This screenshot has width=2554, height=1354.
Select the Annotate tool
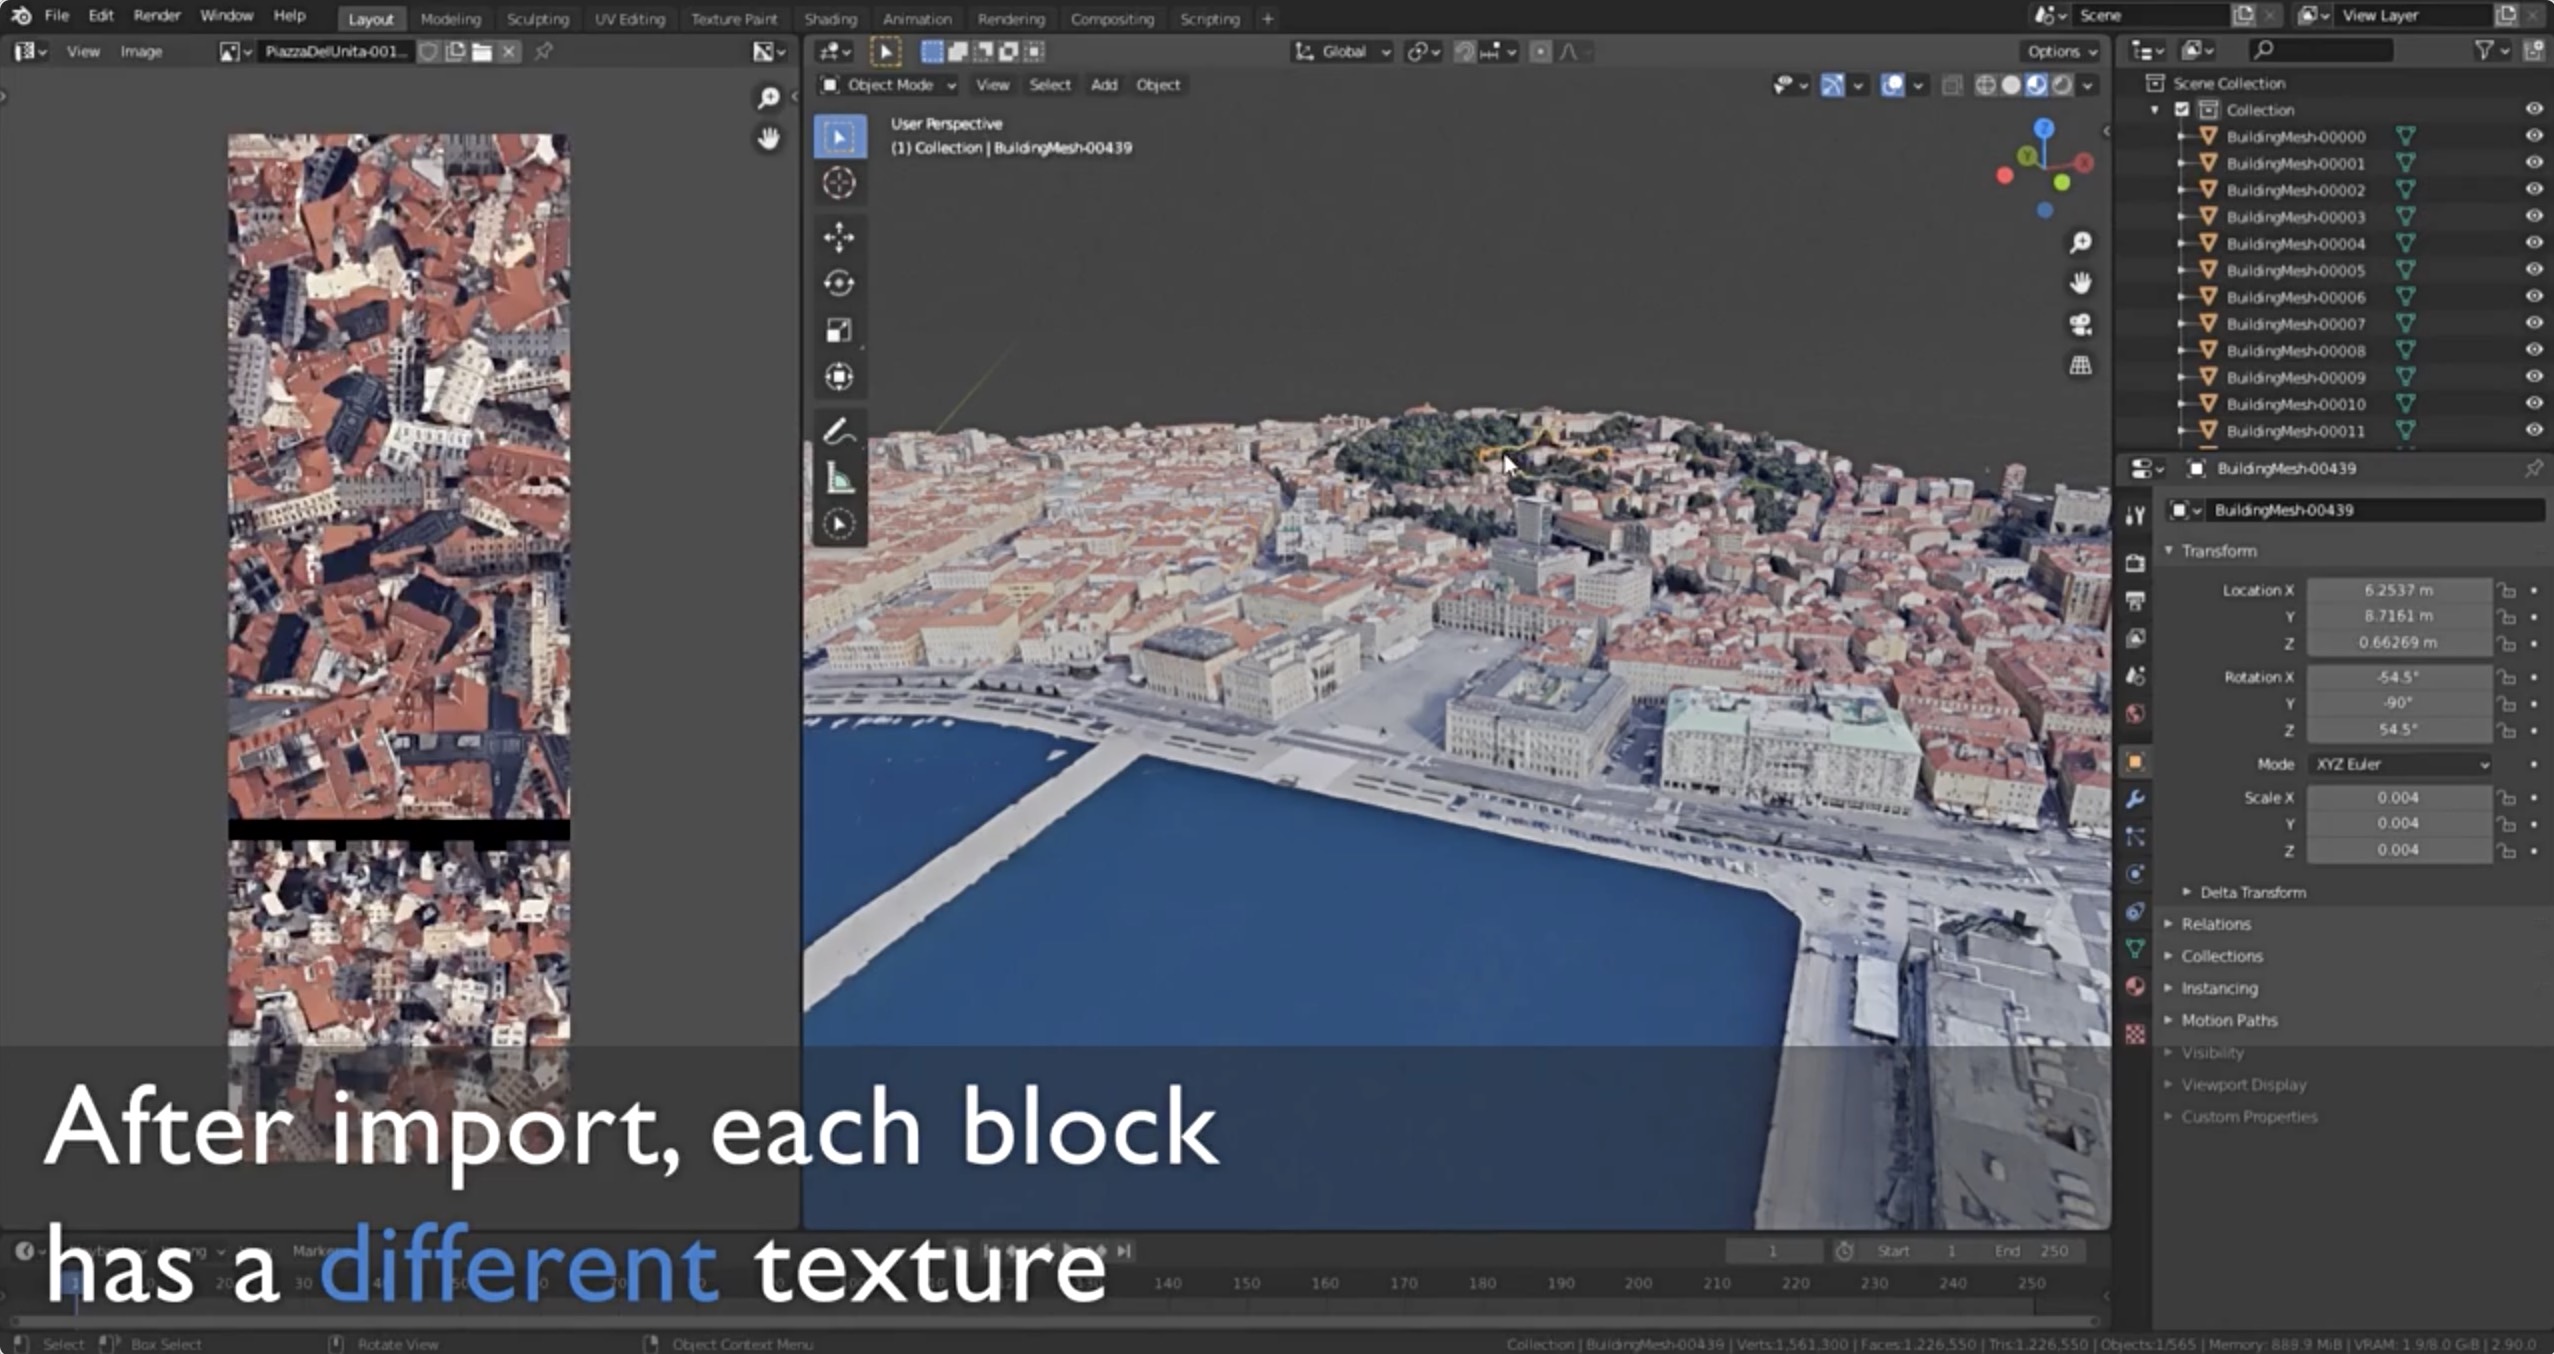click(839, 430)
